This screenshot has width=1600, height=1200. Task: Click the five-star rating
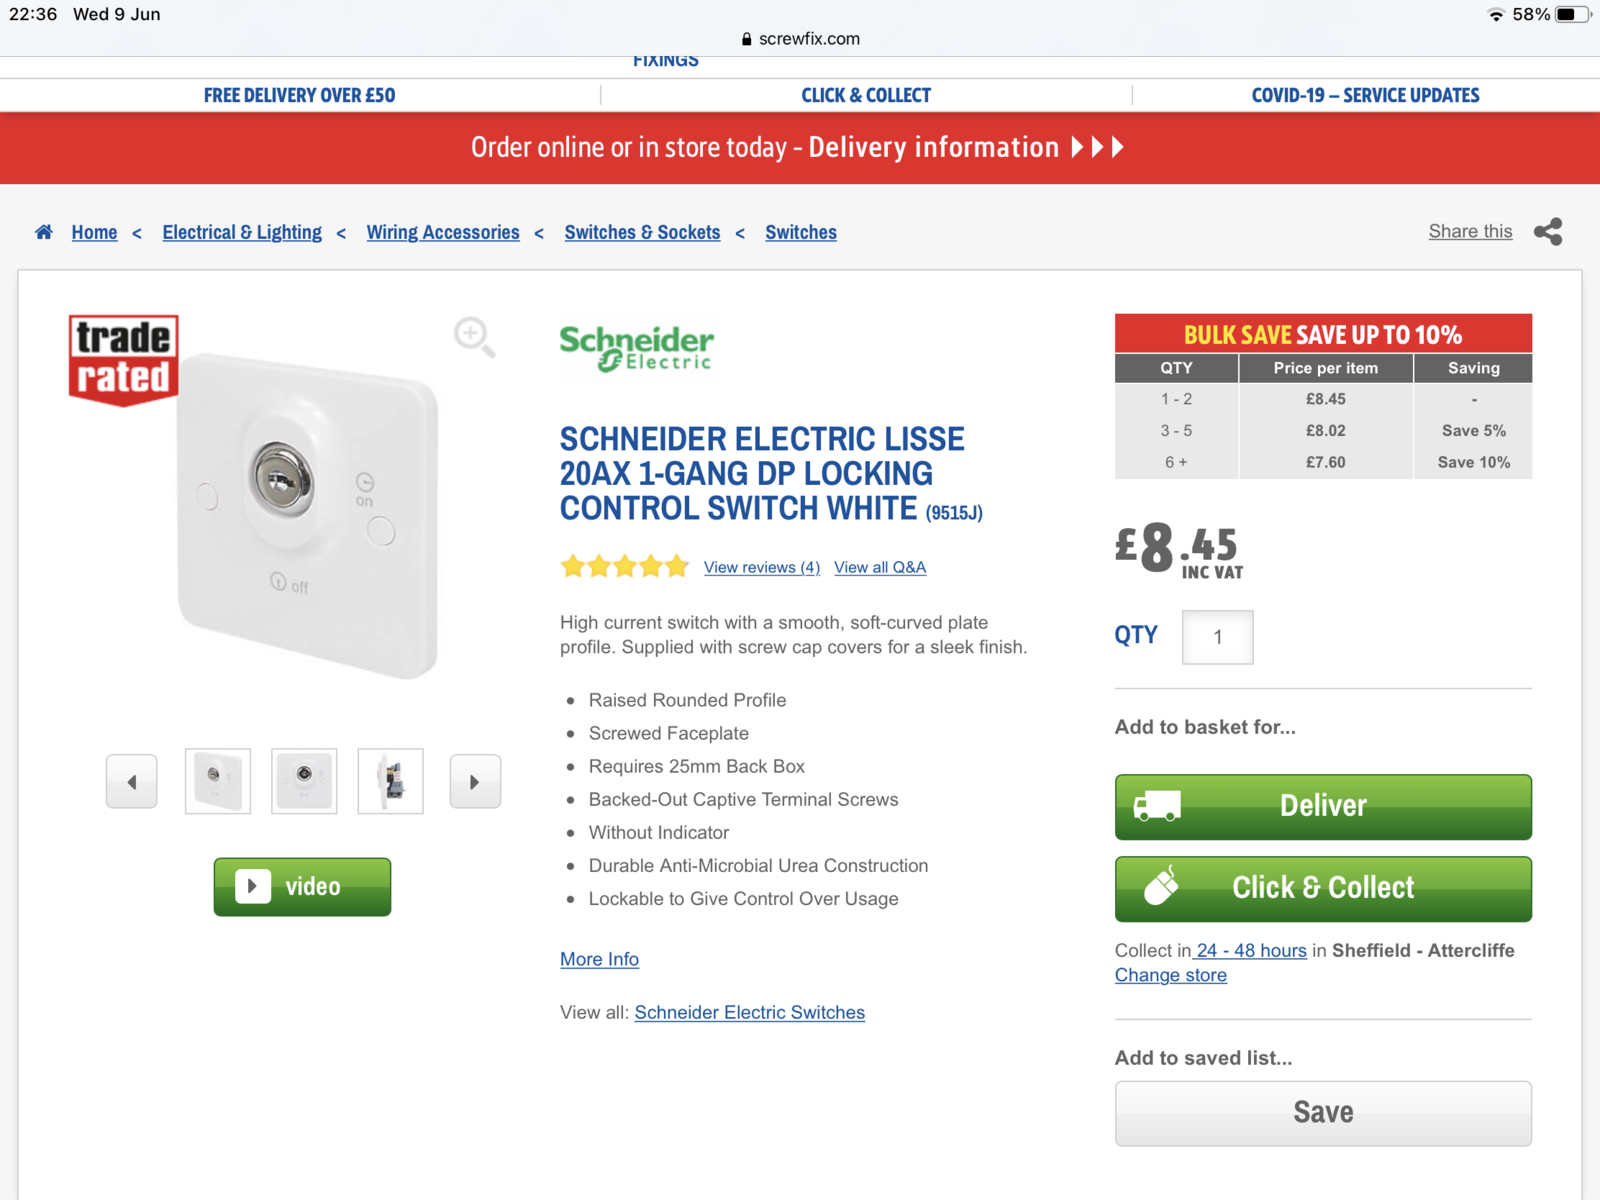click(625, 567)
